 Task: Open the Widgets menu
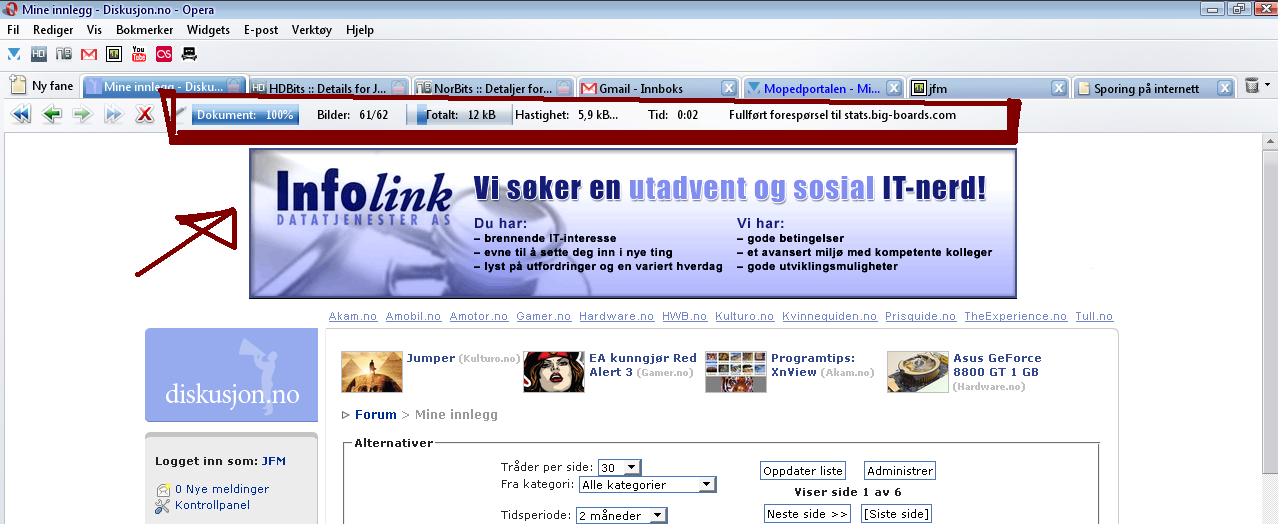tap(208, 30)
